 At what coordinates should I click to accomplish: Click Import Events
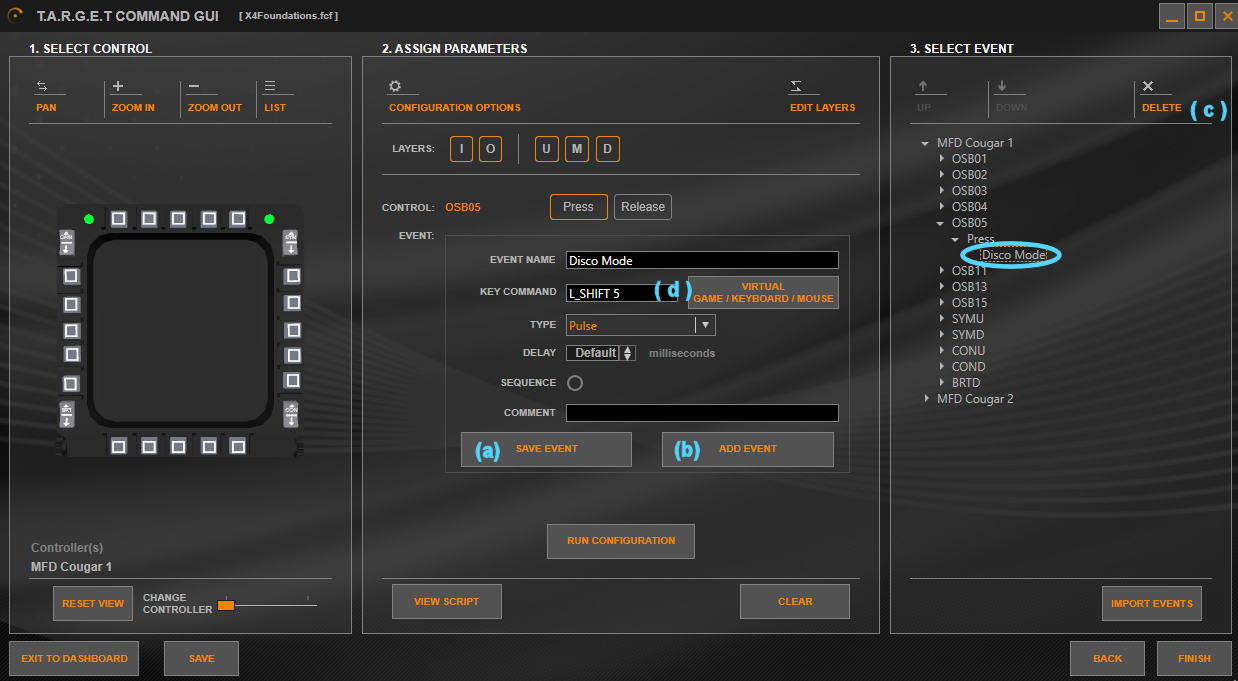pyautogui.click(x=1151, y=604)
